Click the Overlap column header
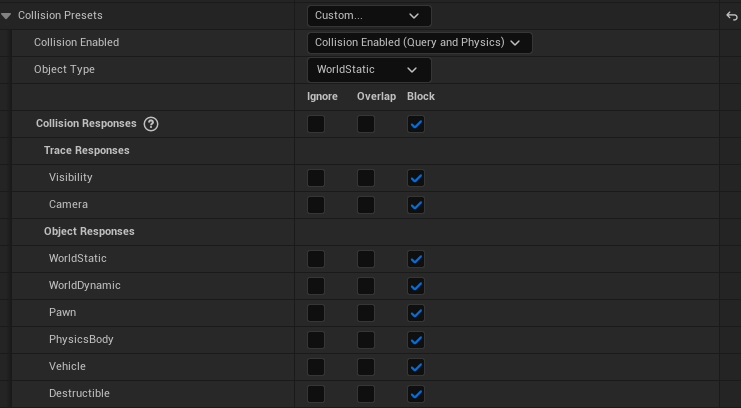Screen dimensions: 741x408 377,96
